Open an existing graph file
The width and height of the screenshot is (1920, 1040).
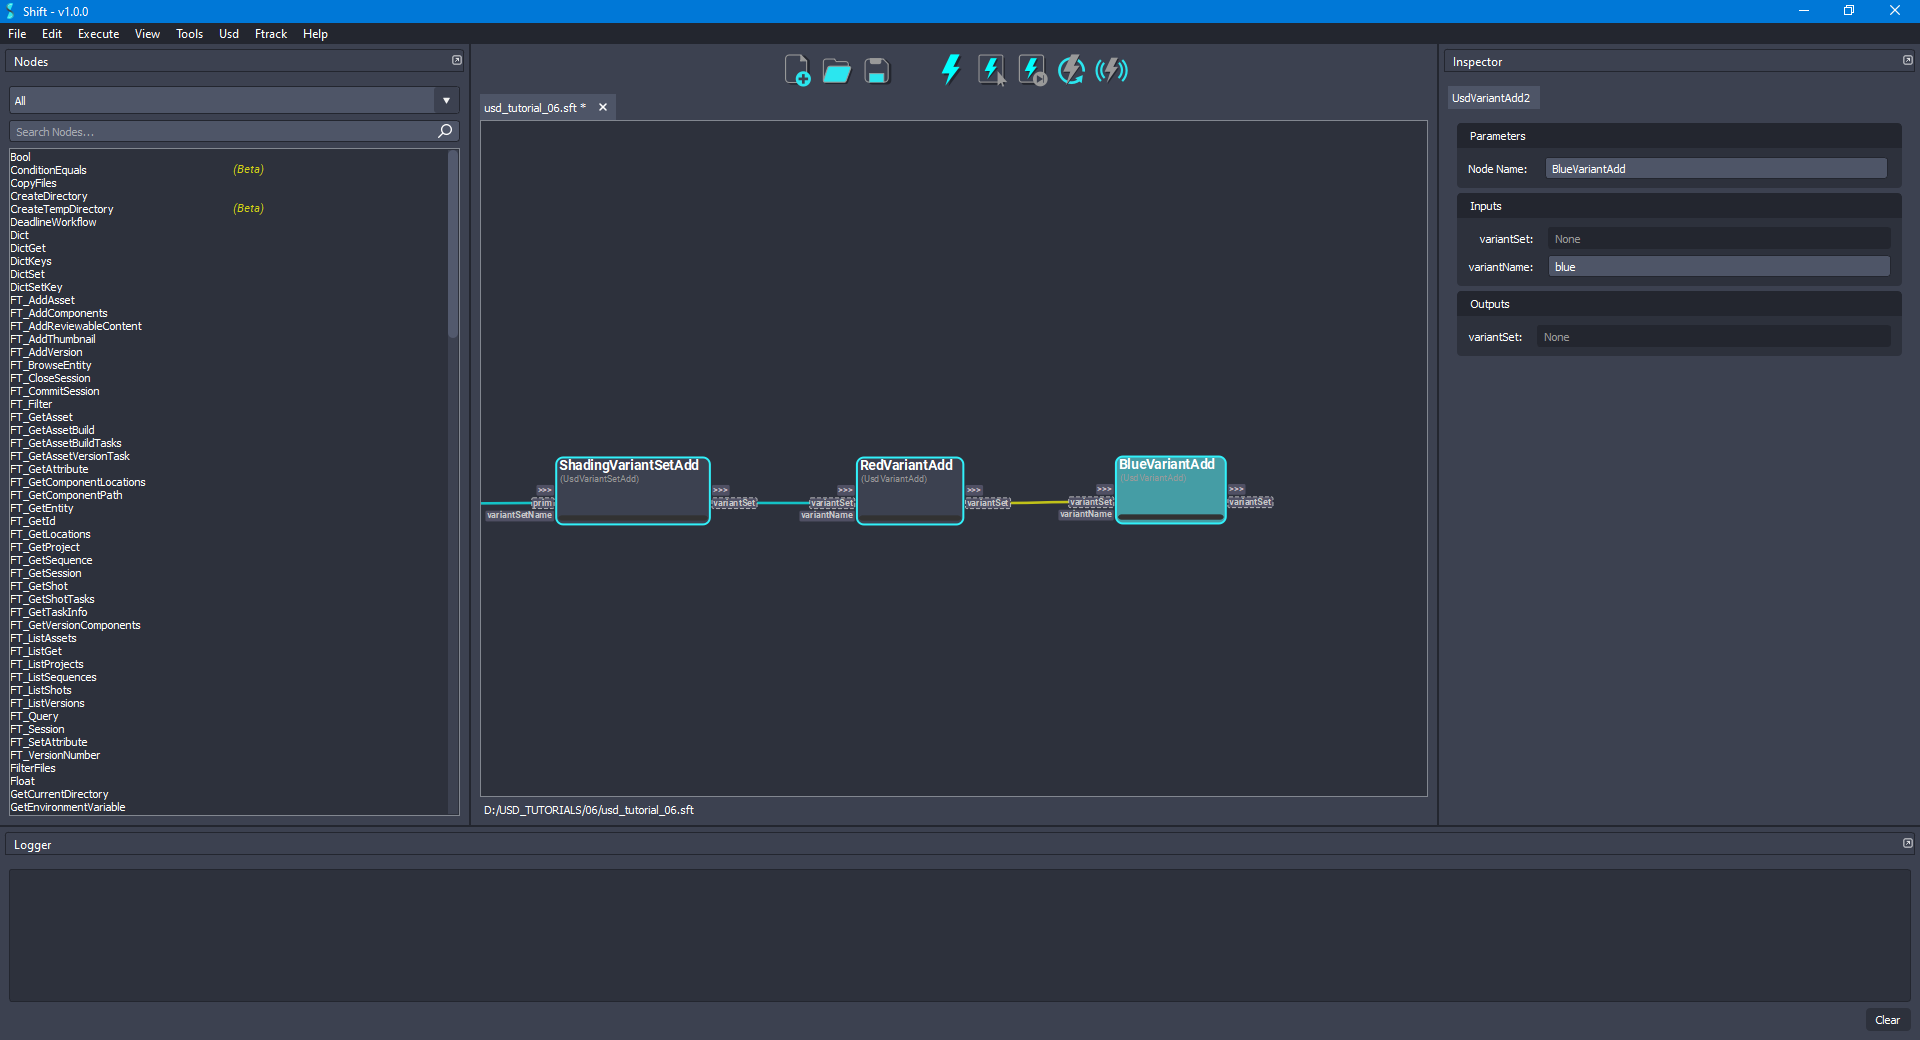tap(836, 70)
